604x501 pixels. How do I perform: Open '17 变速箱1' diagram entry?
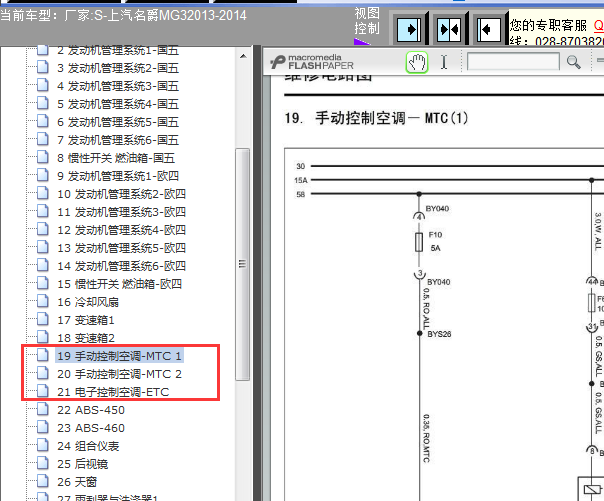click(x=86, y=320)
